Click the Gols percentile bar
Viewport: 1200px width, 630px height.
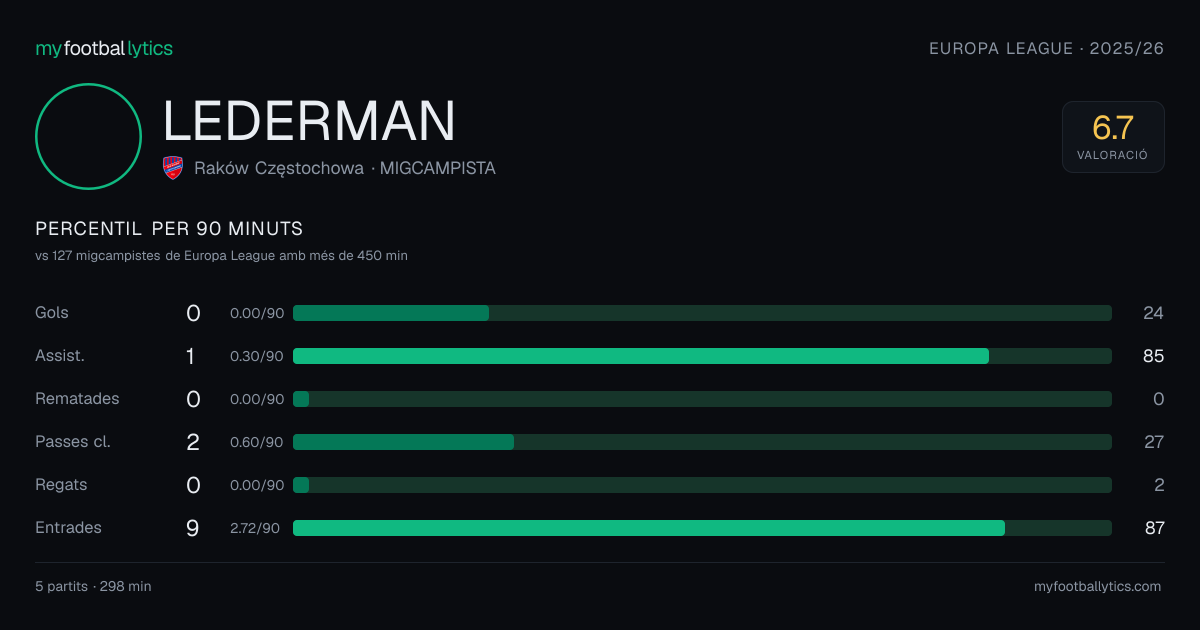coord(702,313)
